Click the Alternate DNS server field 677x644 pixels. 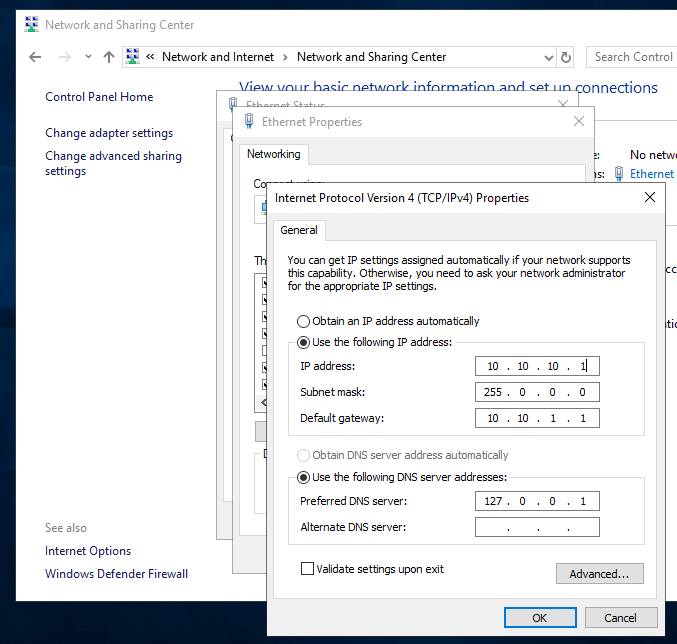537,527
